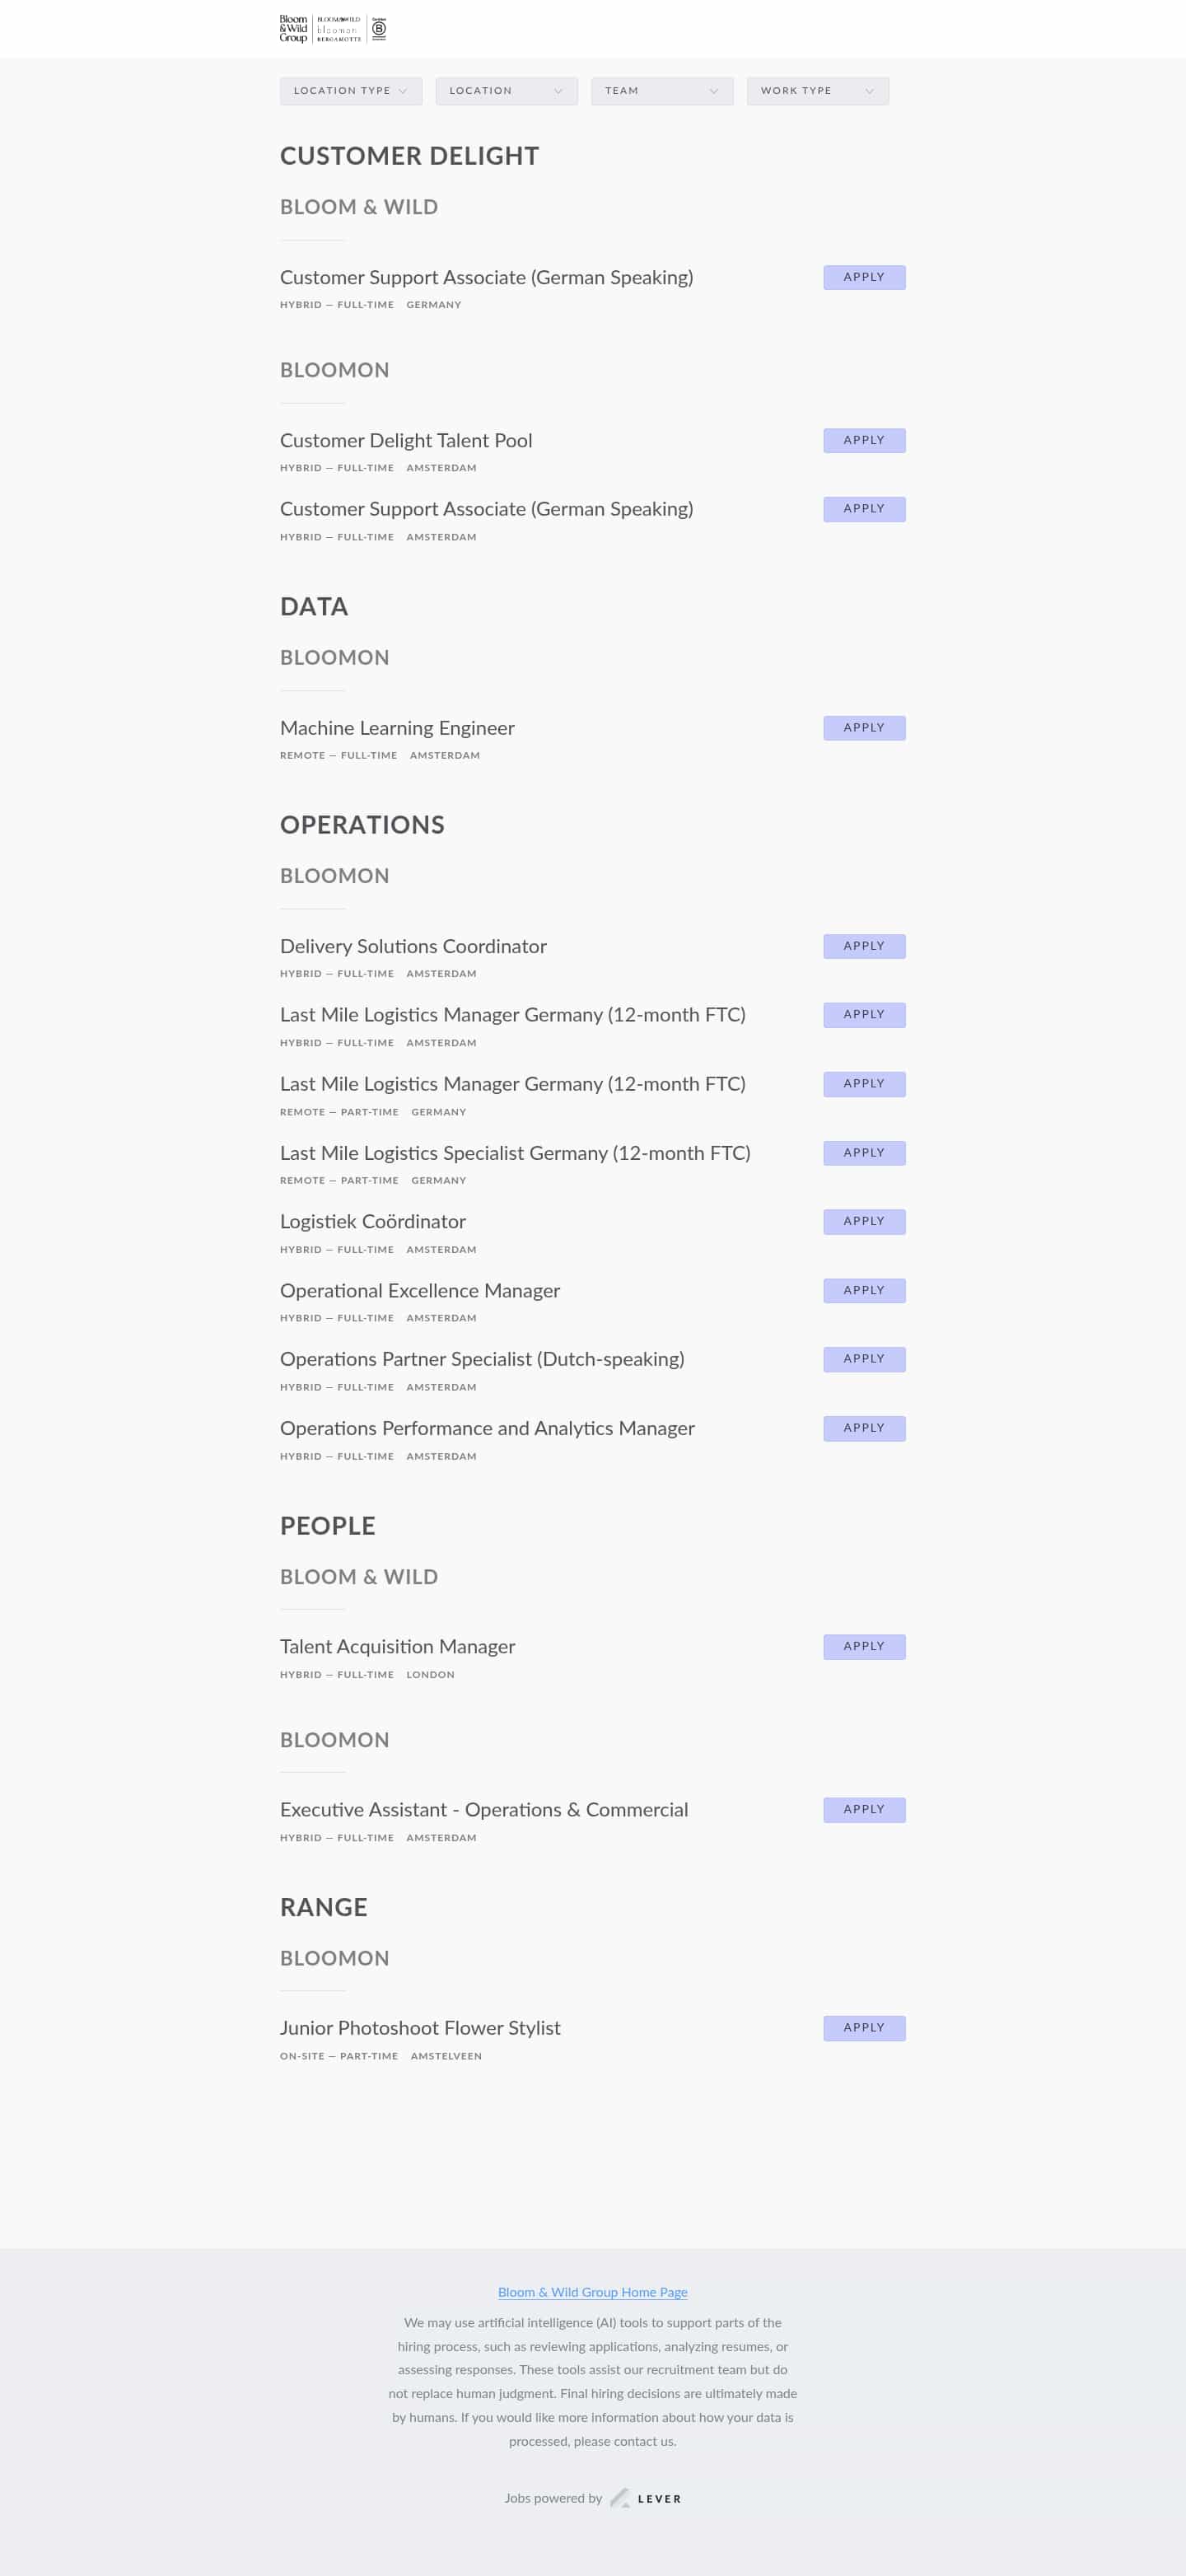
Task: Apply for Operational Excellence Manager
Action: pyautogui.click(x=863, y=1290)
